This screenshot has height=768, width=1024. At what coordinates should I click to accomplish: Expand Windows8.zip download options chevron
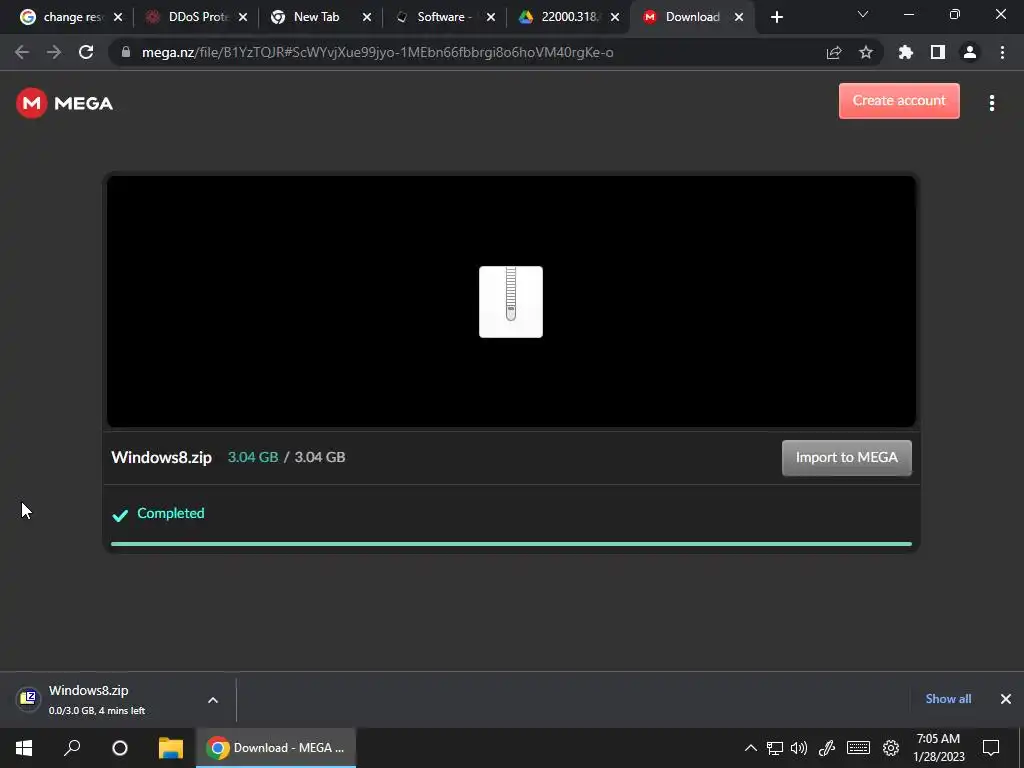[x=213, y=700]
